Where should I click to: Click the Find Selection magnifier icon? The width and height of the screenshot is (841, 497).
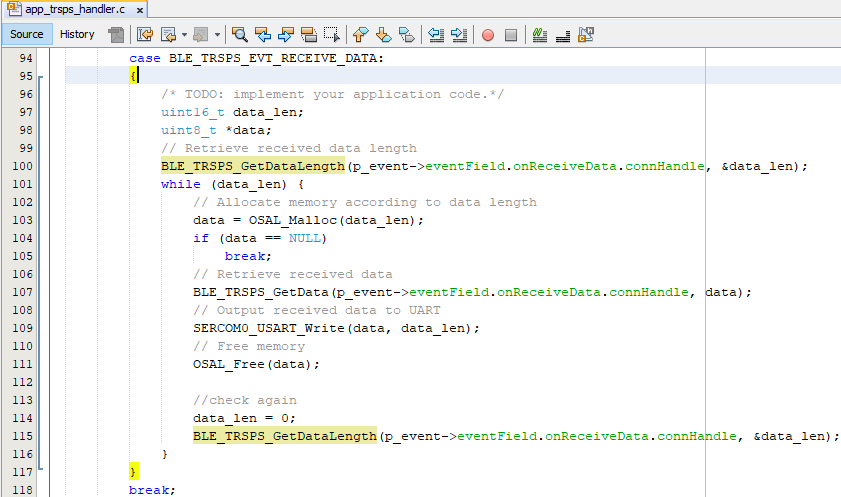pos(240,34)
